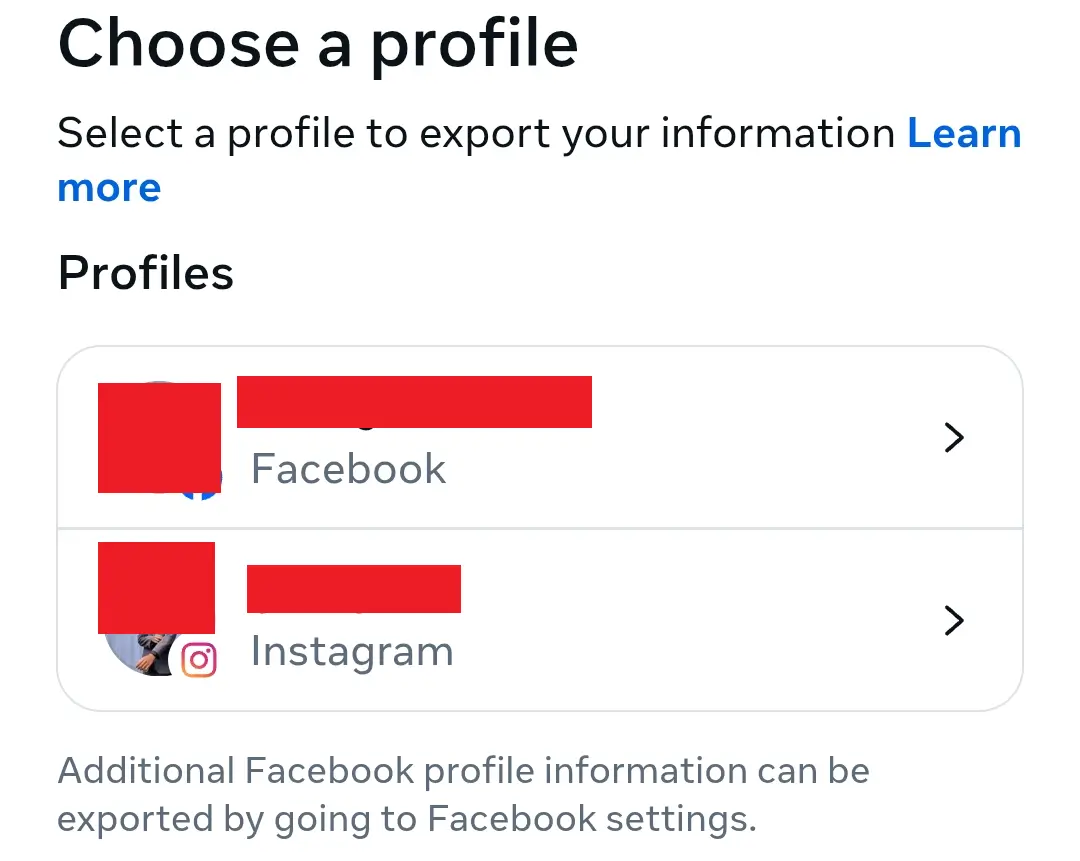
Task: Click the Facebook settings footer note text
Action: click(x=464, y=794)
